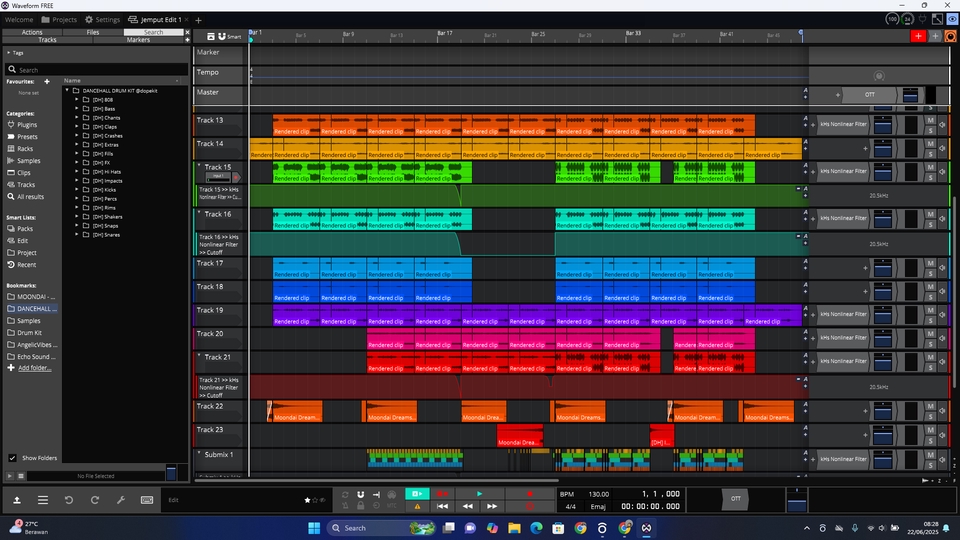Click the warning triangle in transport
960x540 pixels.
(417, 506)
